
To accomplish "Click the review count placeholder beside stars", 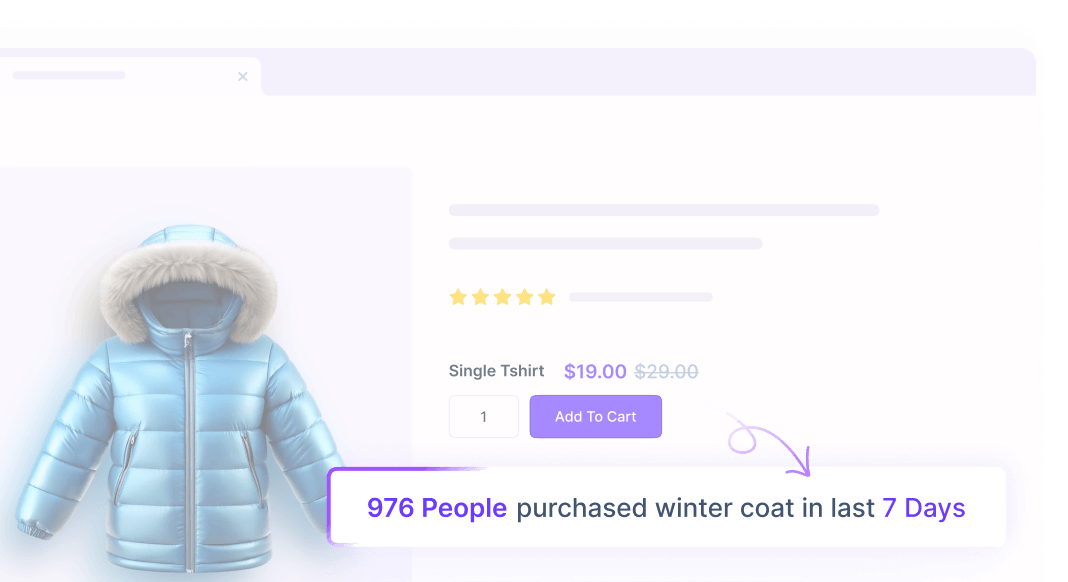I will 641,297.
